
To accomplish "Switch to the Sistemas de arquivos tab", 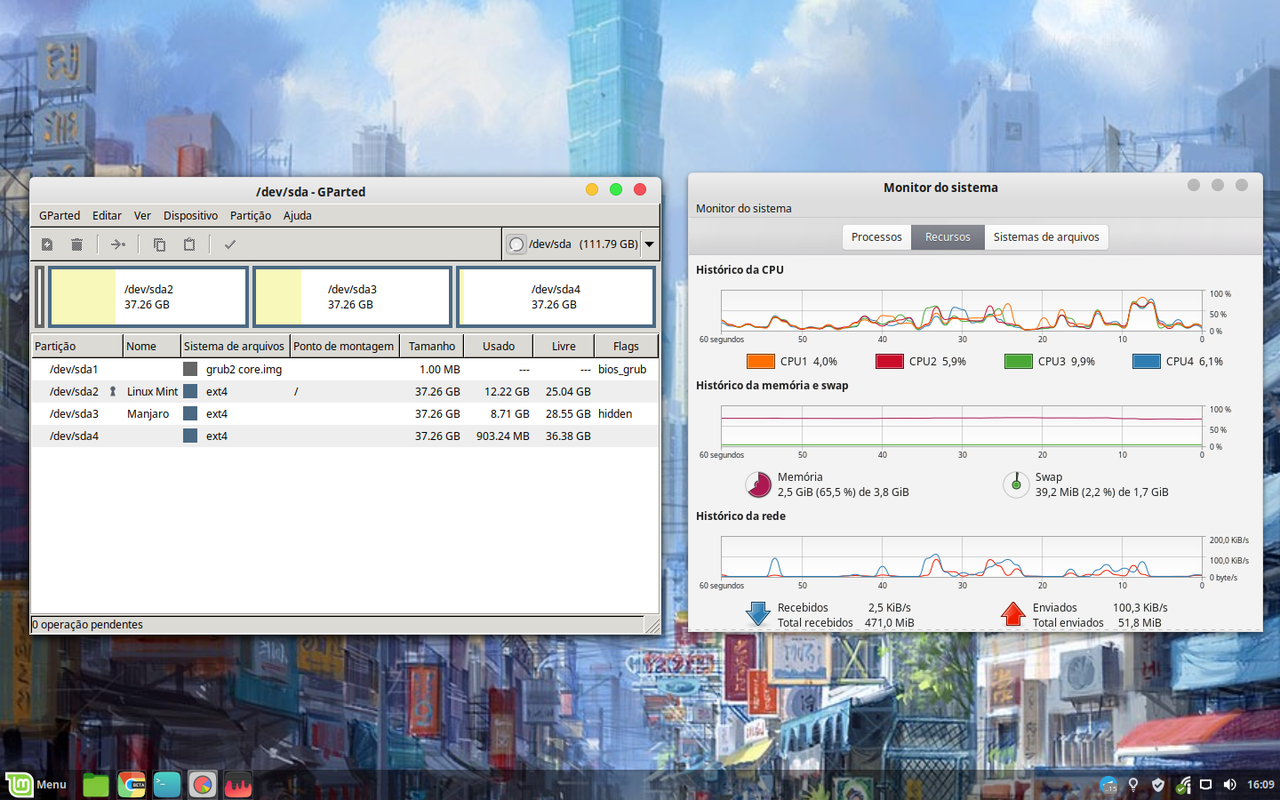I will click(x=1046, y=237).
